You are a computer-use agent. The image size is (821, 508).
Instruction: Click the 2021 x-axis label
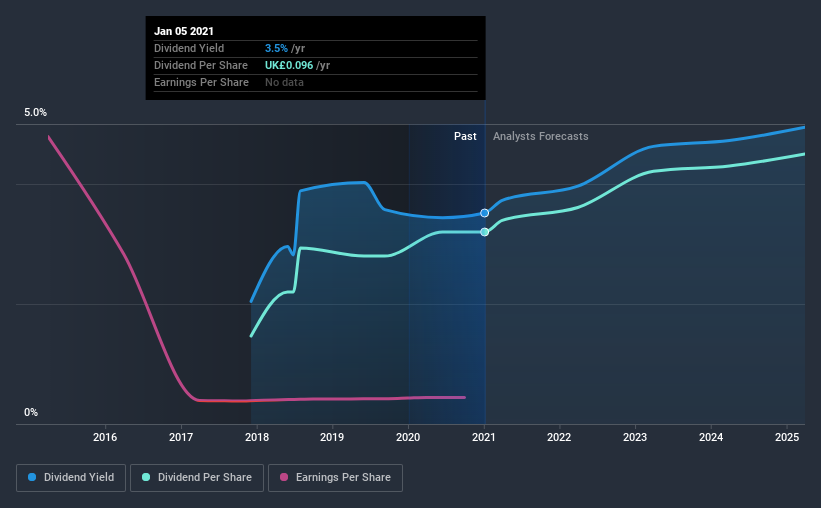coord(484,437)
